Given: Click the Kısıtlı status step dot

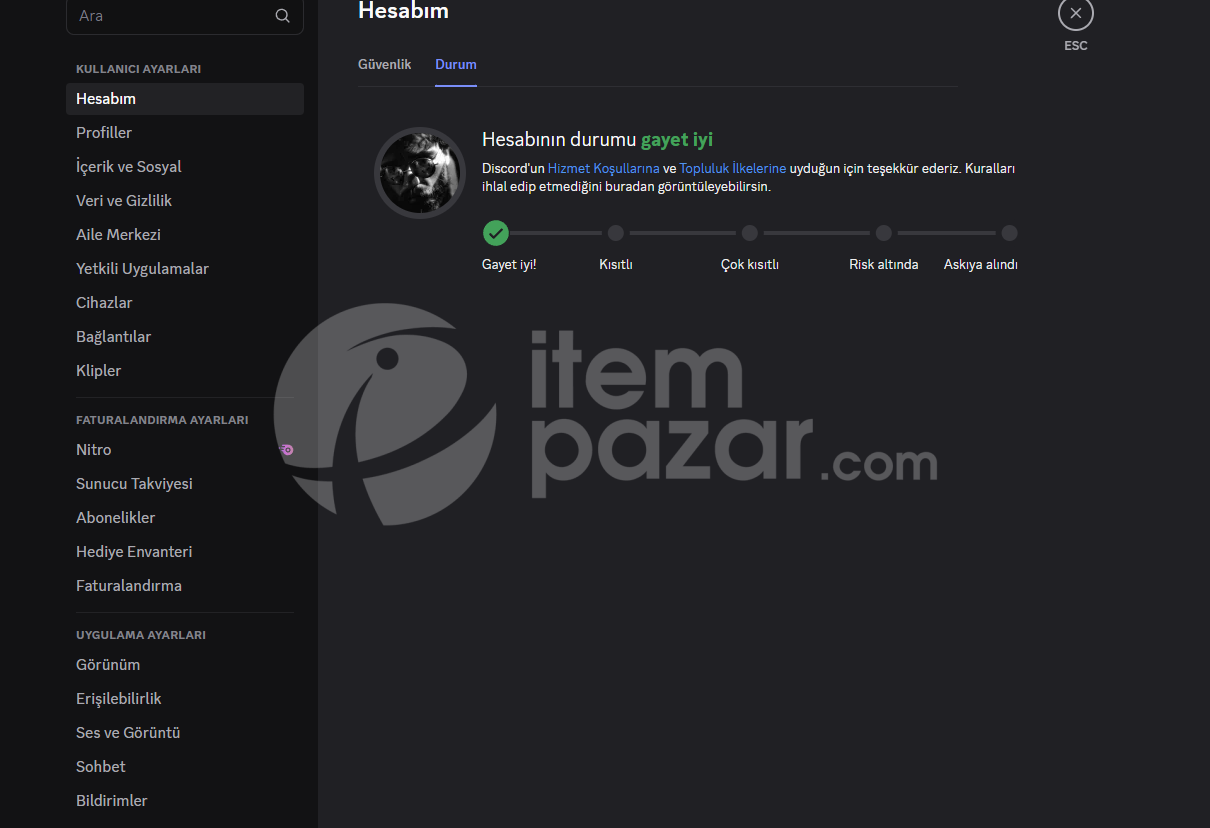Looking at the screenshot, I should pyautogui.click(x=616, y=233).
